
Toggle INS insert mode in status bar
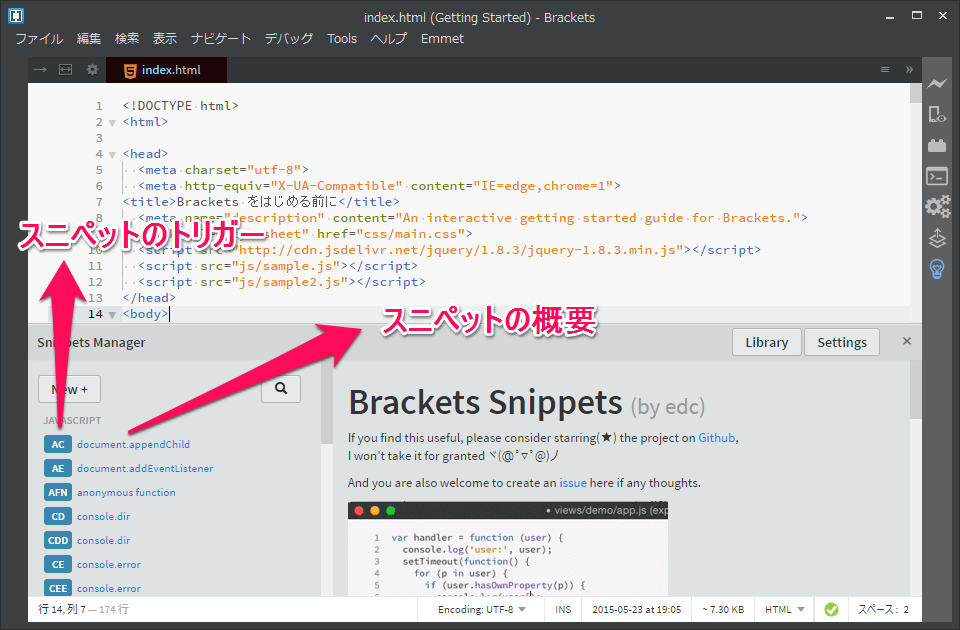pos(563,610)
